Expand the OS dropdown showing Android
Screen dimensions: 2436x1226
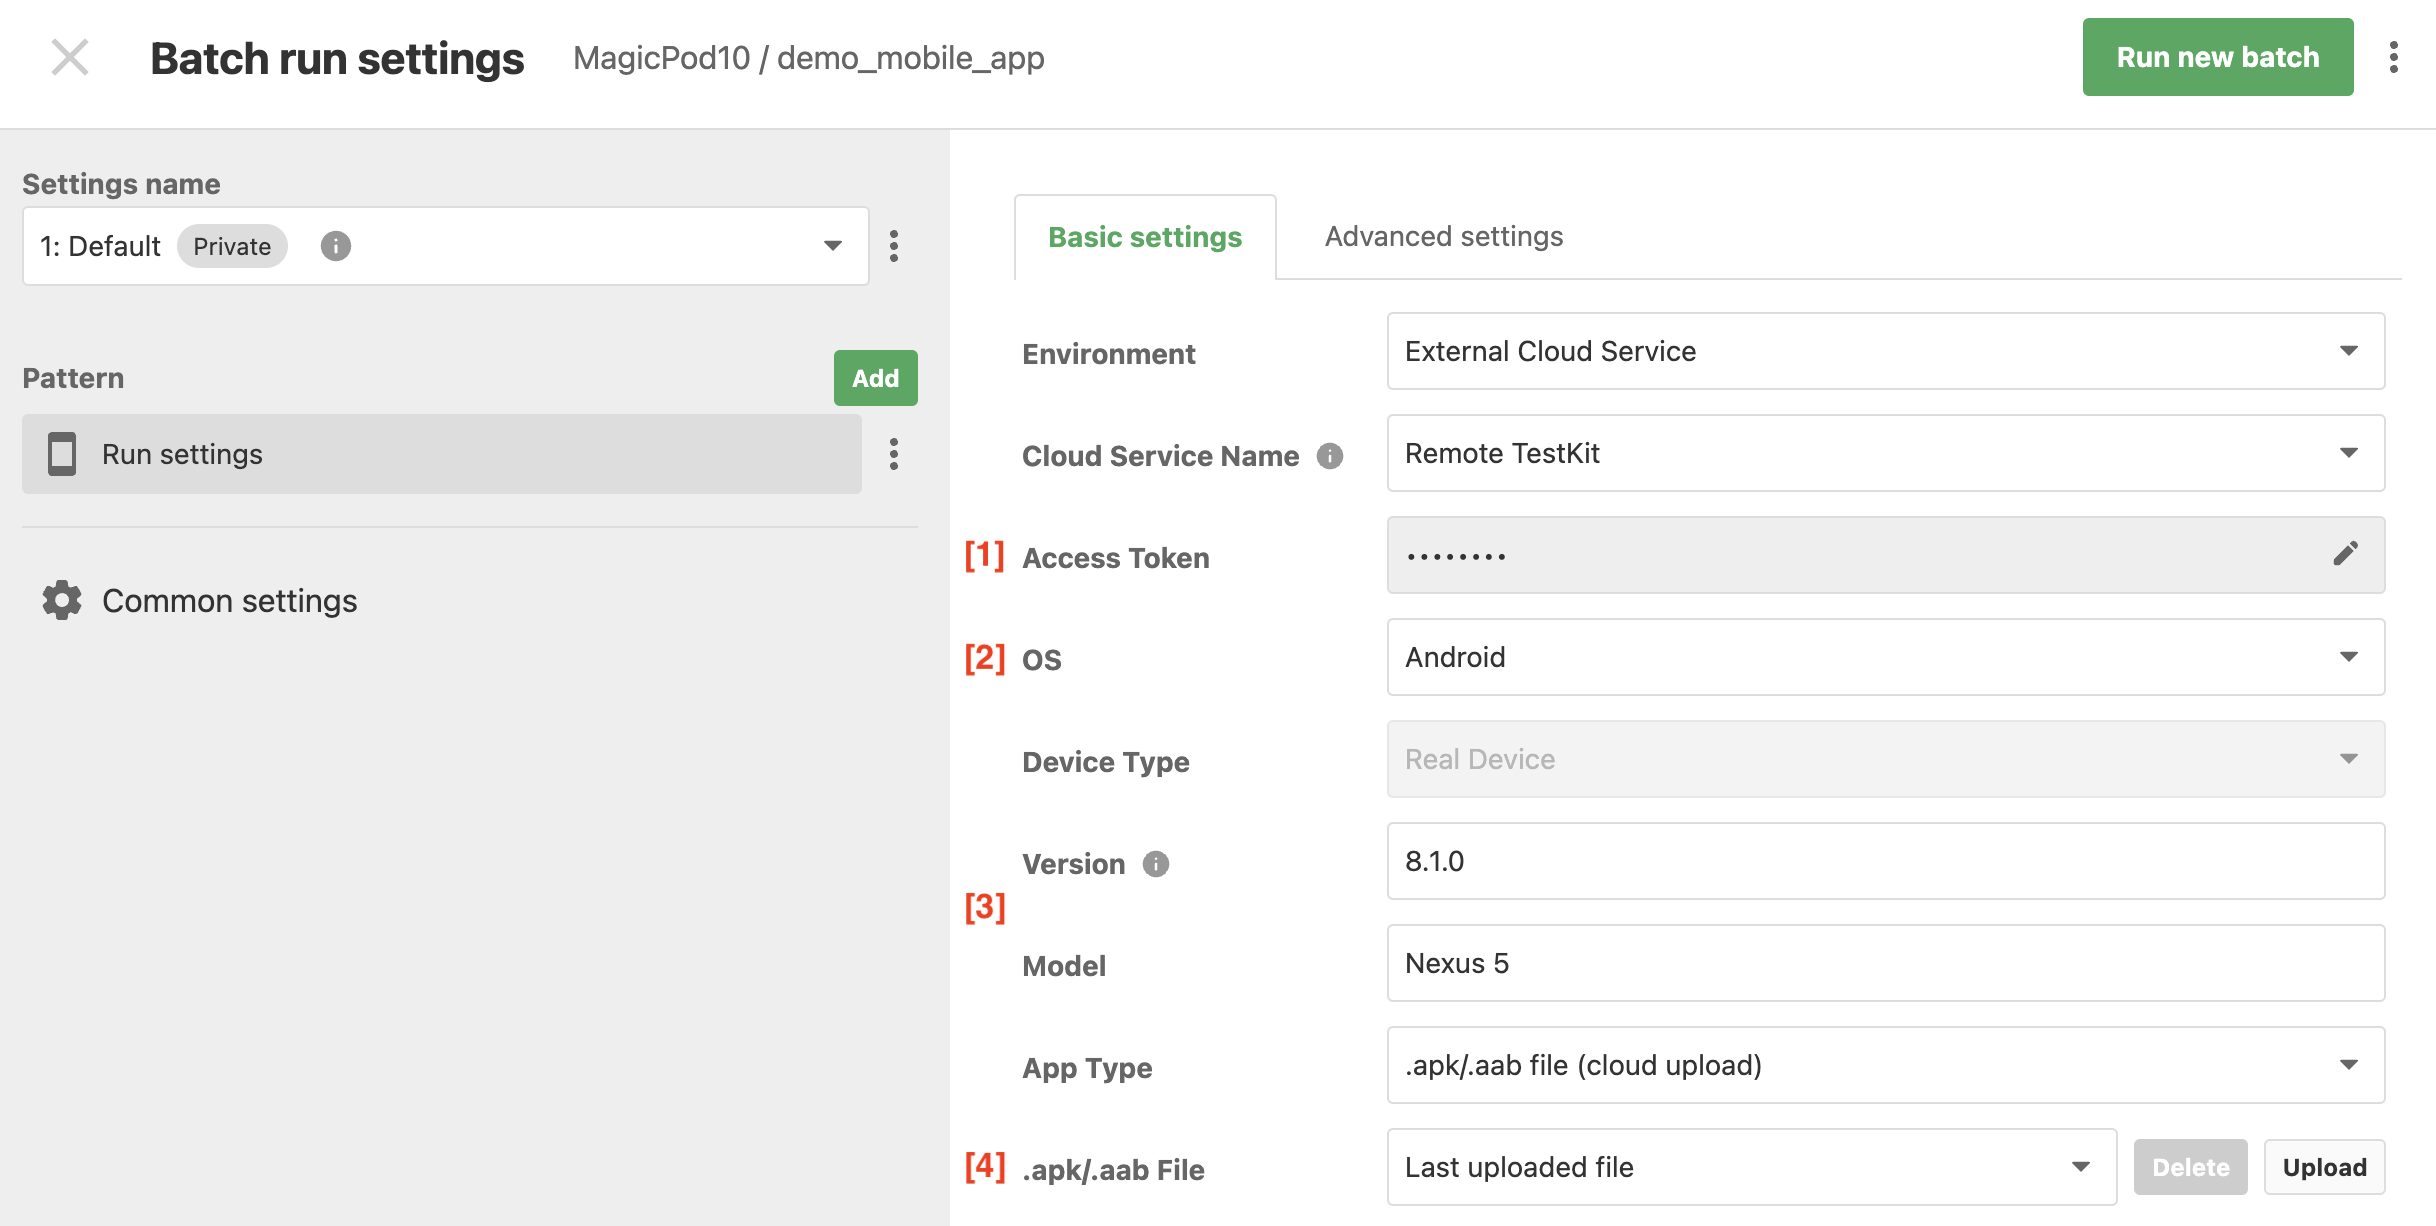(x=1886, y=657)
